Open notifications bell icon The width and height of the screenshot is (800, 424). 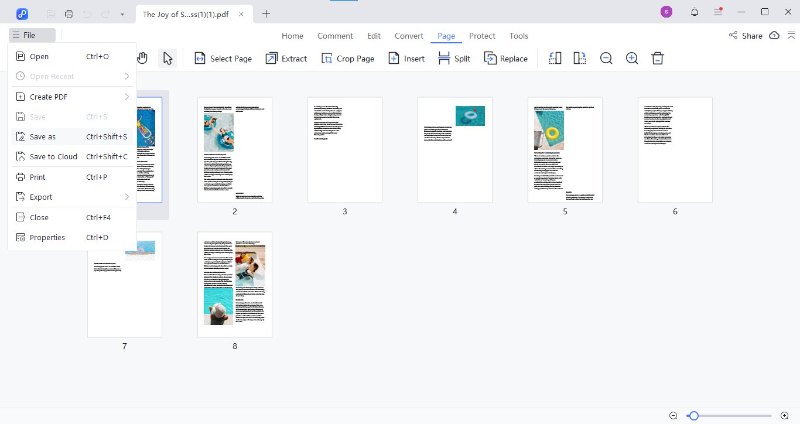(x=694, y=12)
